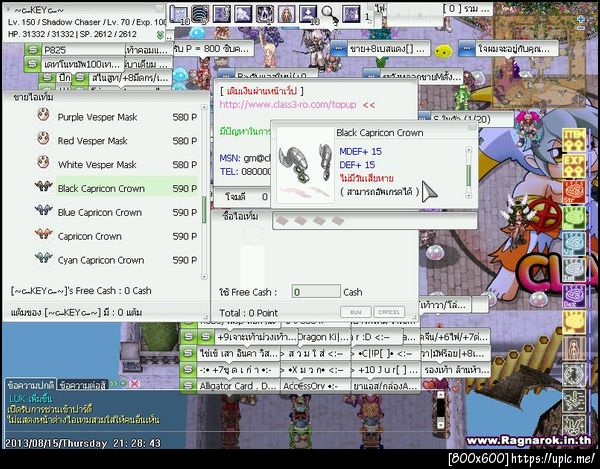Click Purple Vesper Mask item icon
The width and height of the screenshot is (600, 469).
coord(43,115)
